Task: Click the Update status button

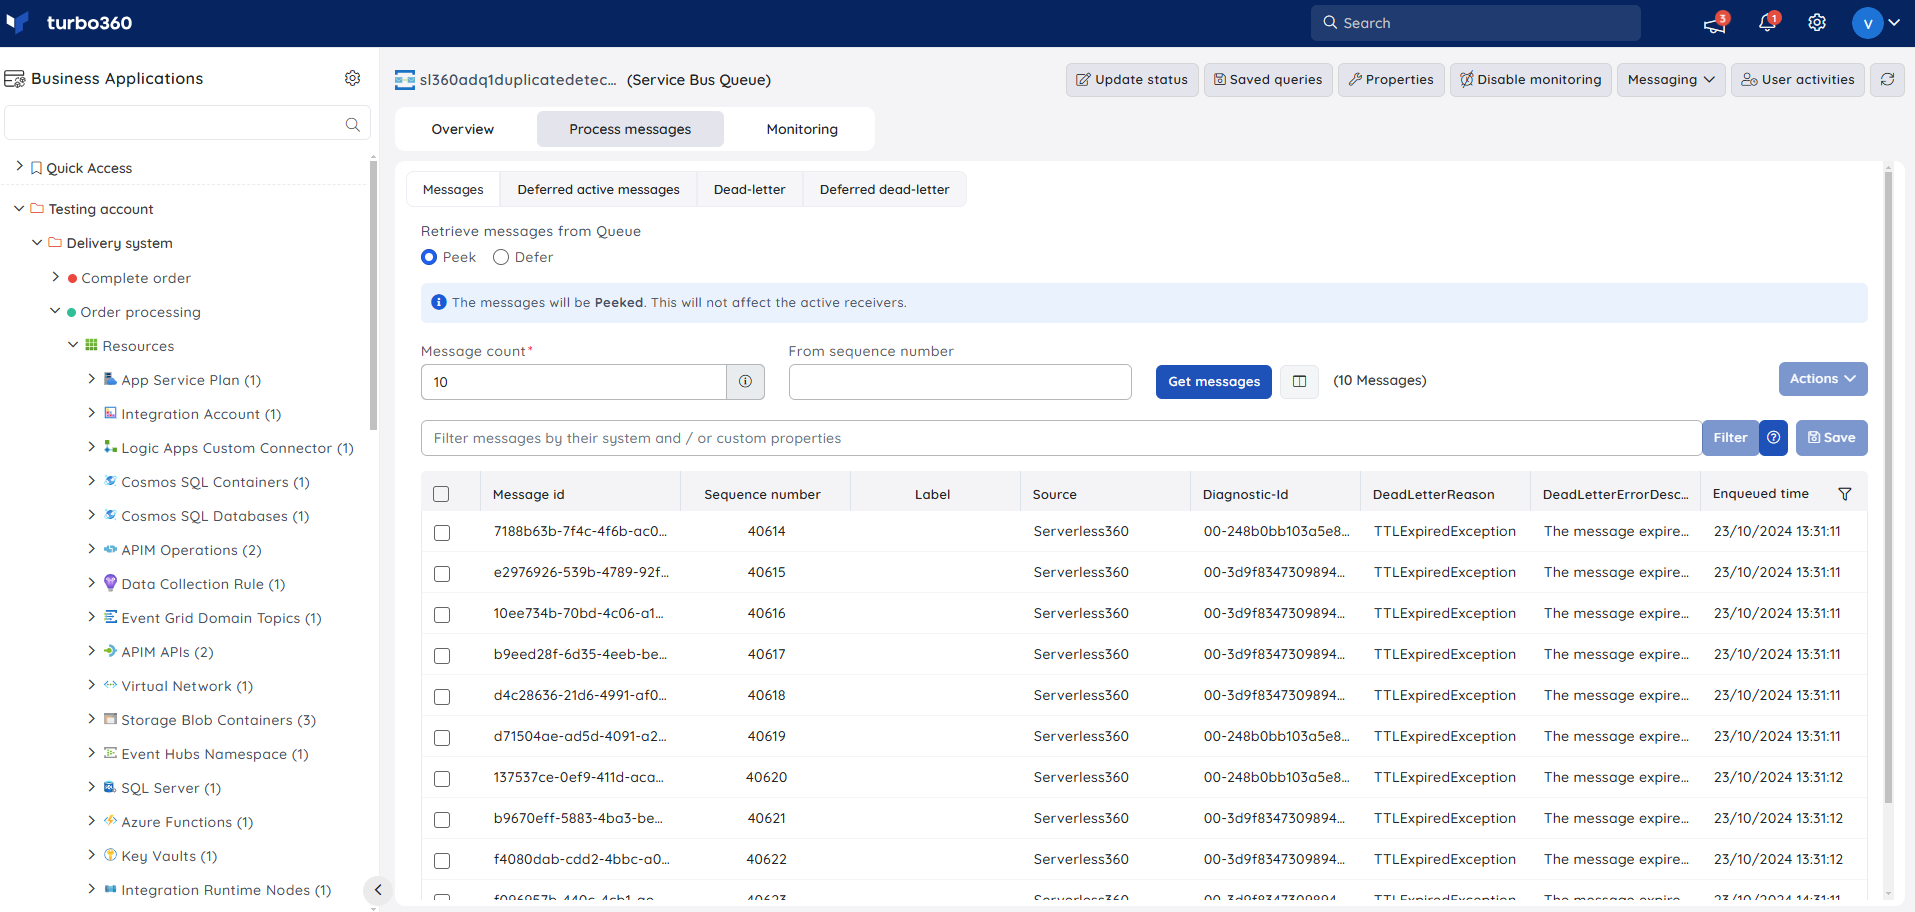Action: pos(1132,79)
